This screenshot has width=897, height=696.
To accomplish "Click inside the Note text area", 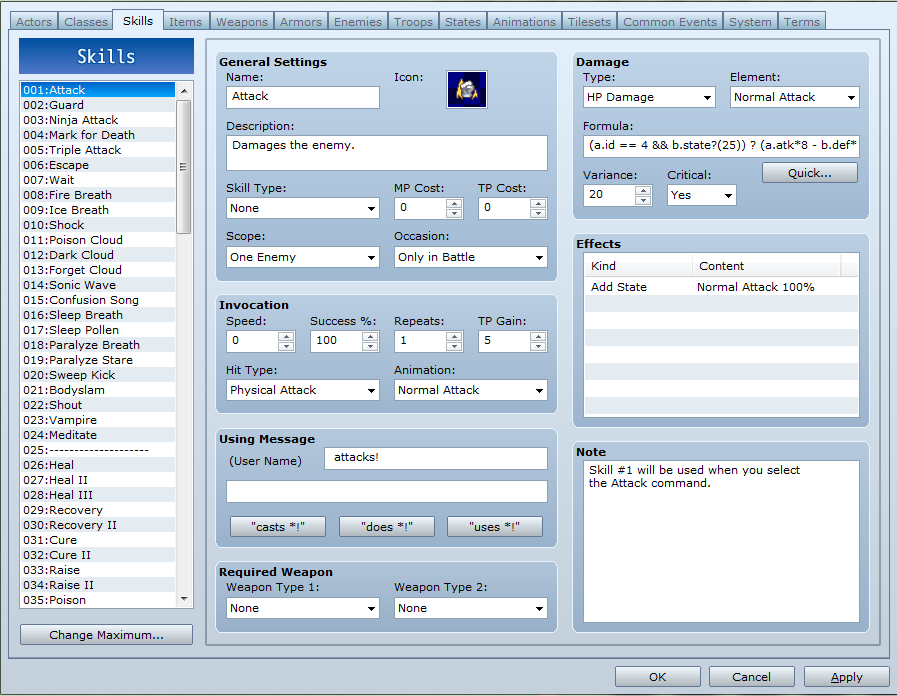I will click(x=721, y=542).
